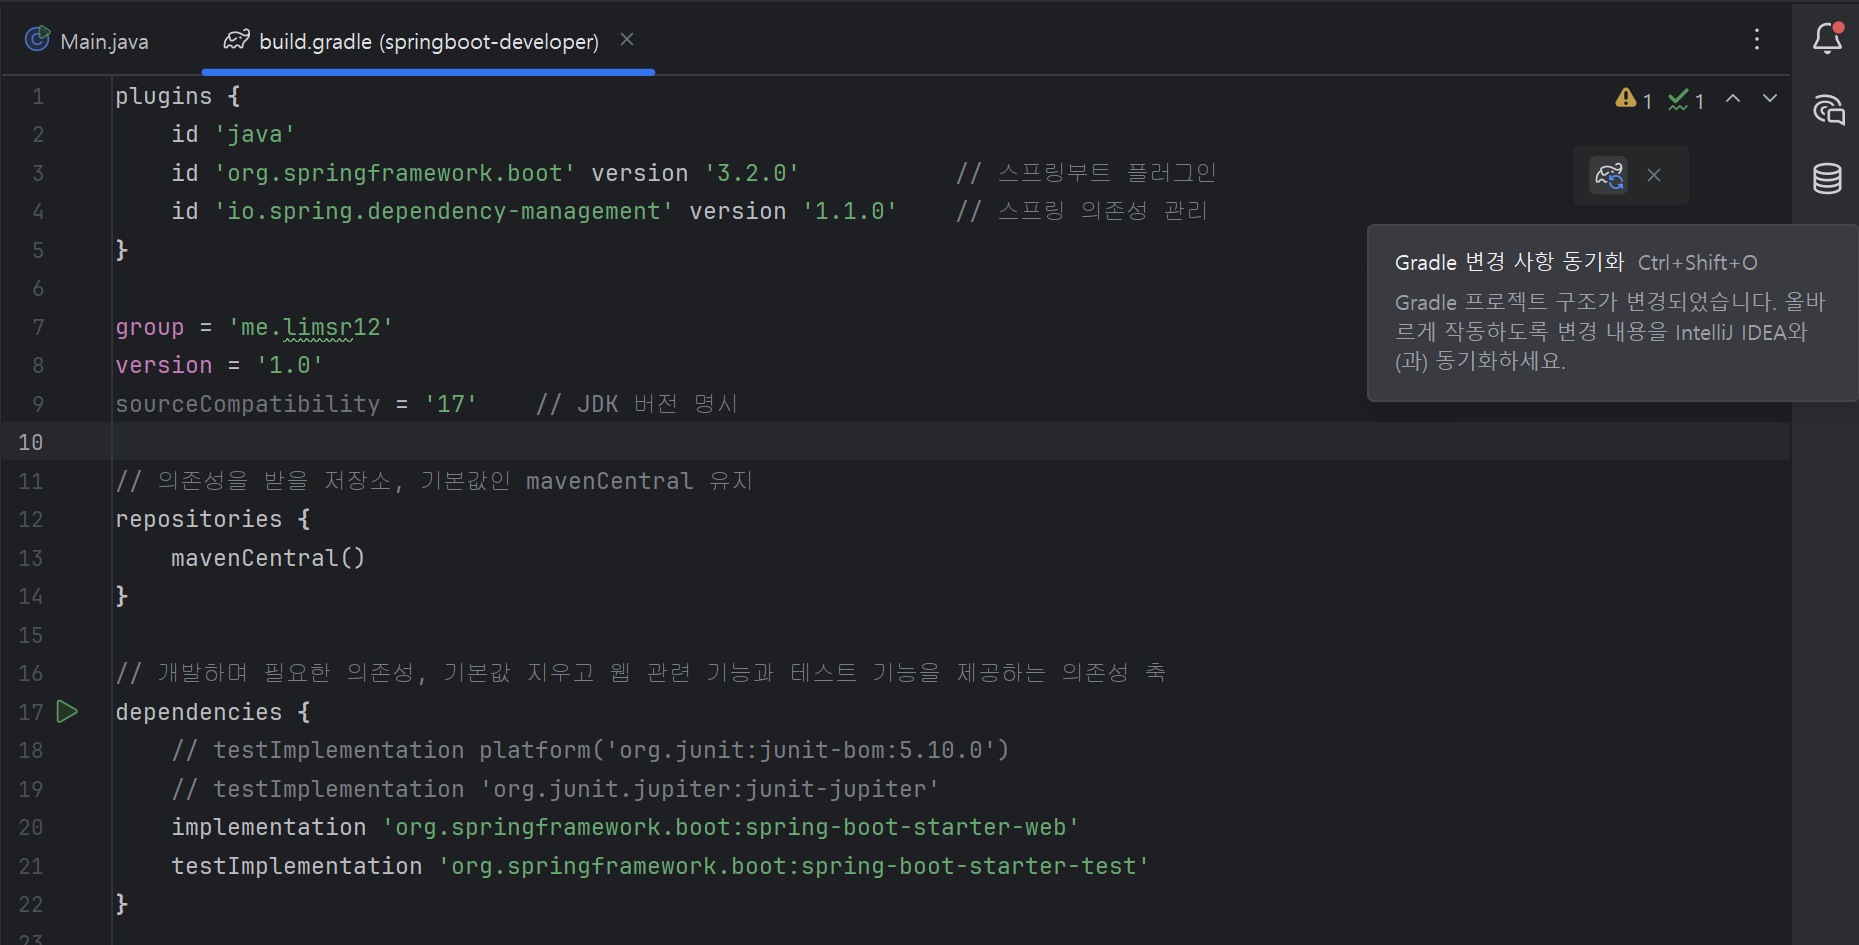Click 'spring-boot-starter-web' dependency string

731,827
